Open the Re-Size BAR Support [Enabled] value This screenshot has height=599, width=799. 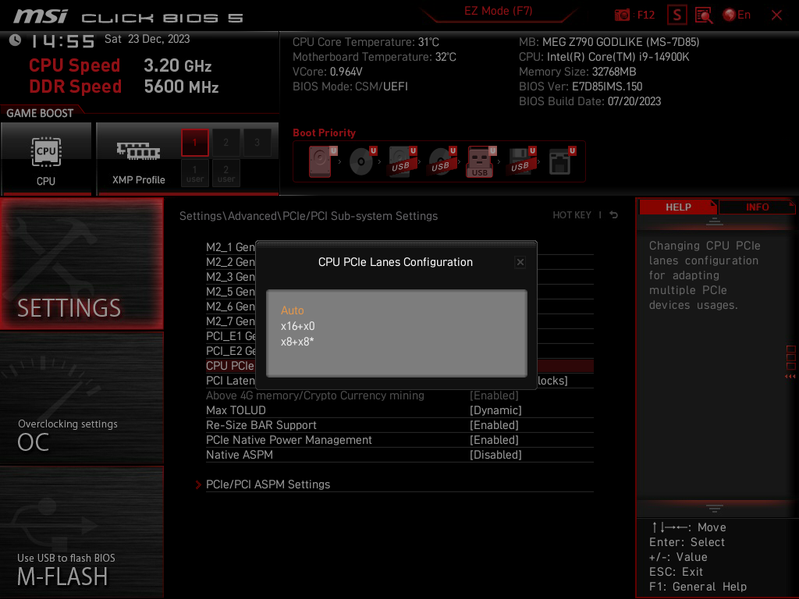[x=494, y=425]
